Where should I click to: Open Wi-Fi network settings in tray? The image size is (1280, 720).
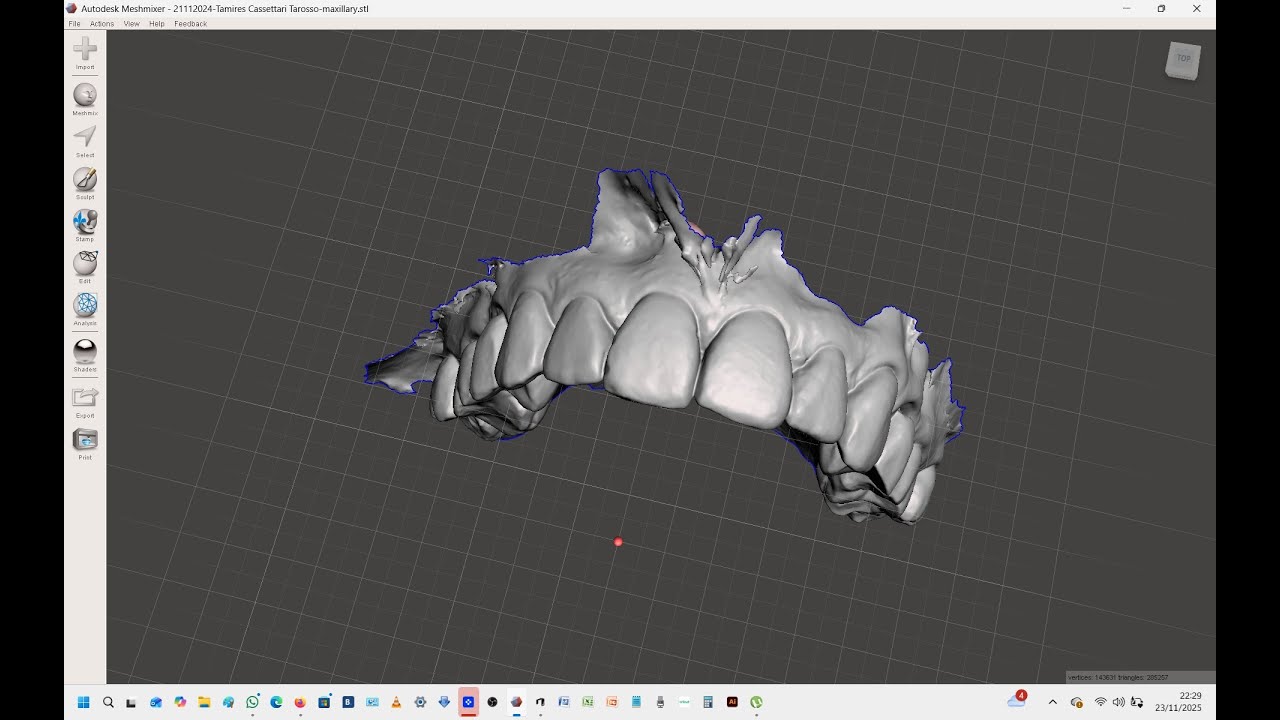tap(1100, 702)
